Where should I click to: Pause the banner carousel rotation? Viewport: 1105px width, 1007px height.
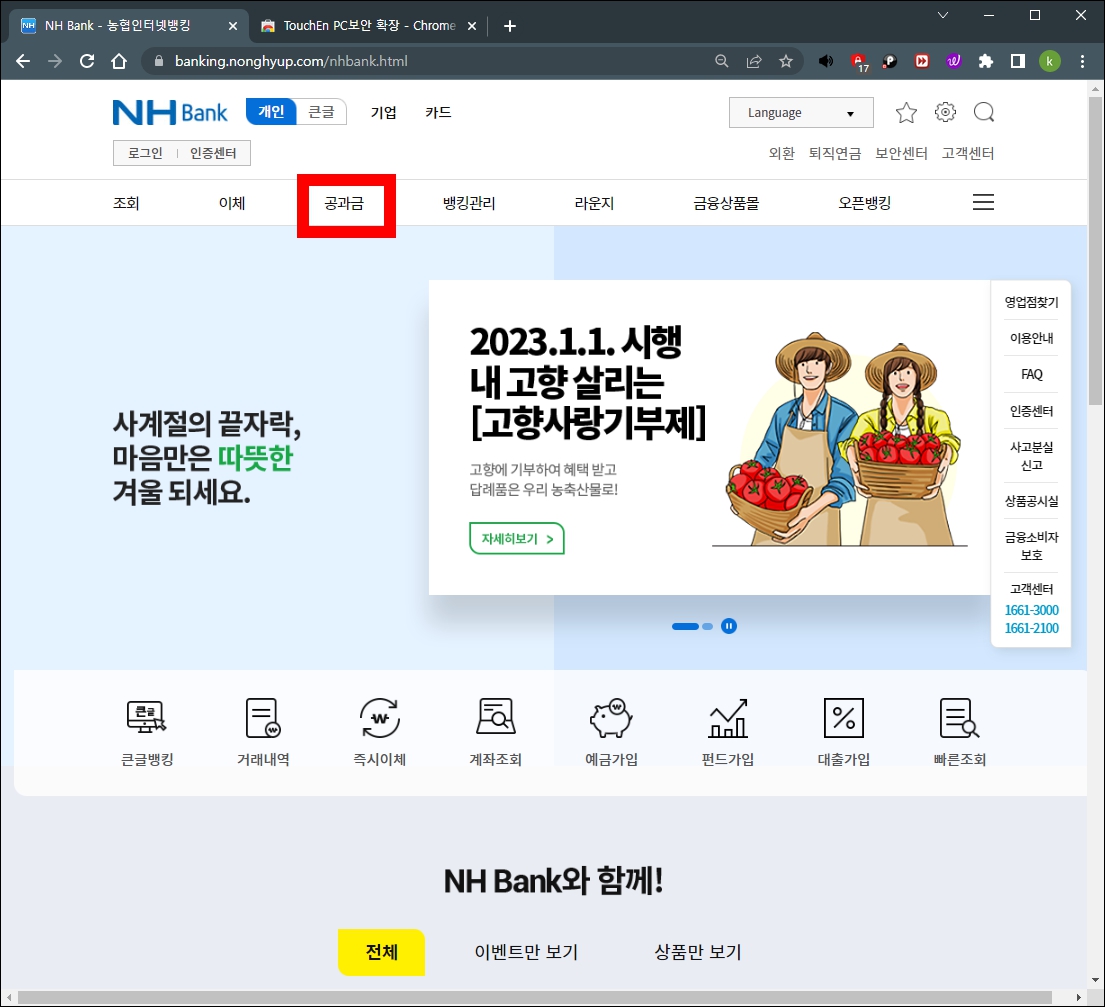pos(729,625)
